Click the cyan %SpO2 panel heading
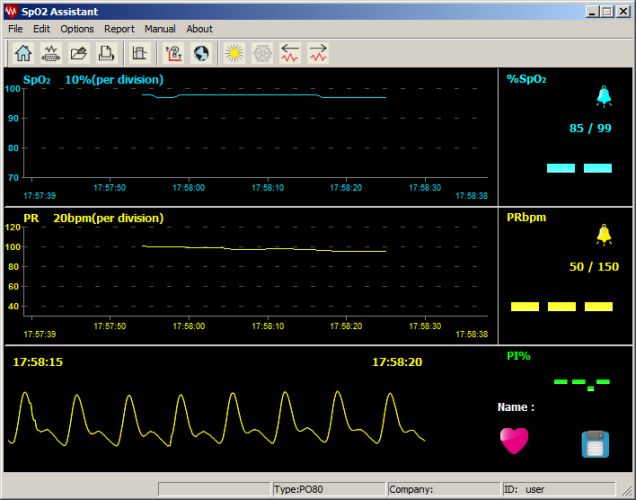 (x=526, y=79)
